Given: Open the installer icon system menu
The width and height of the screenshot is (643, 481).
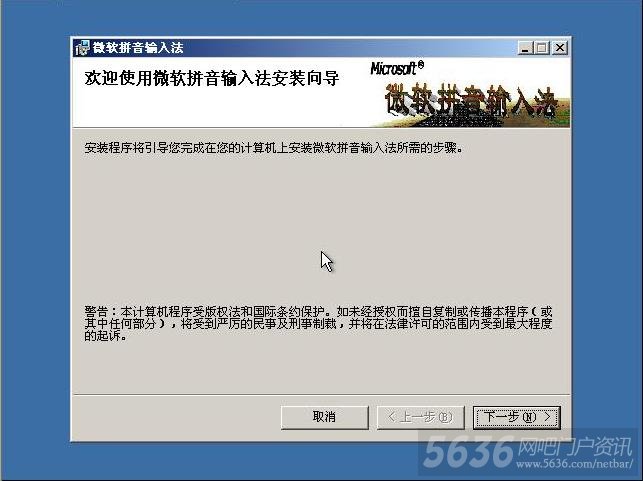Looking at the screenshot, I should coord(82,48).
